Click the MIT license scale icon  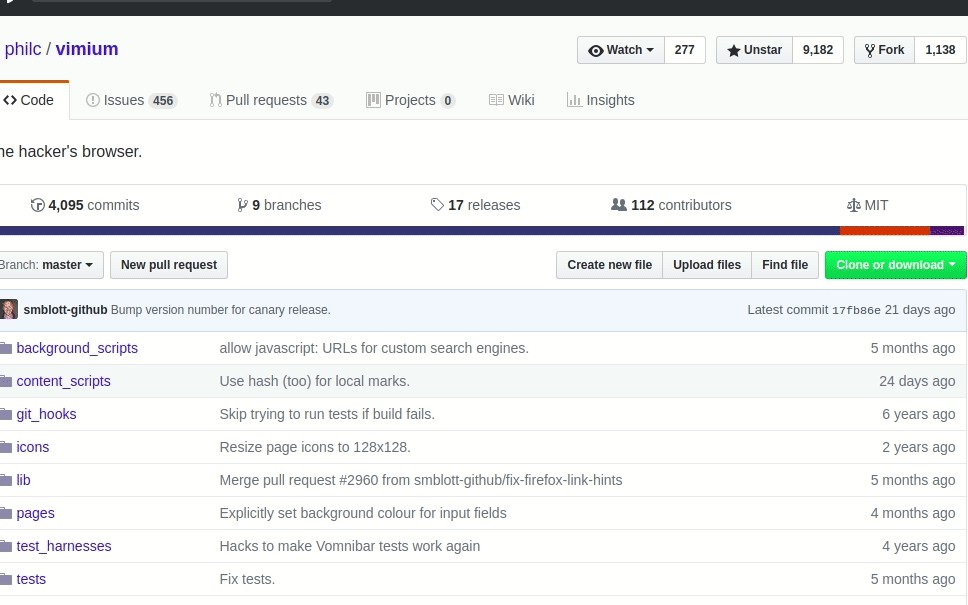853,205
